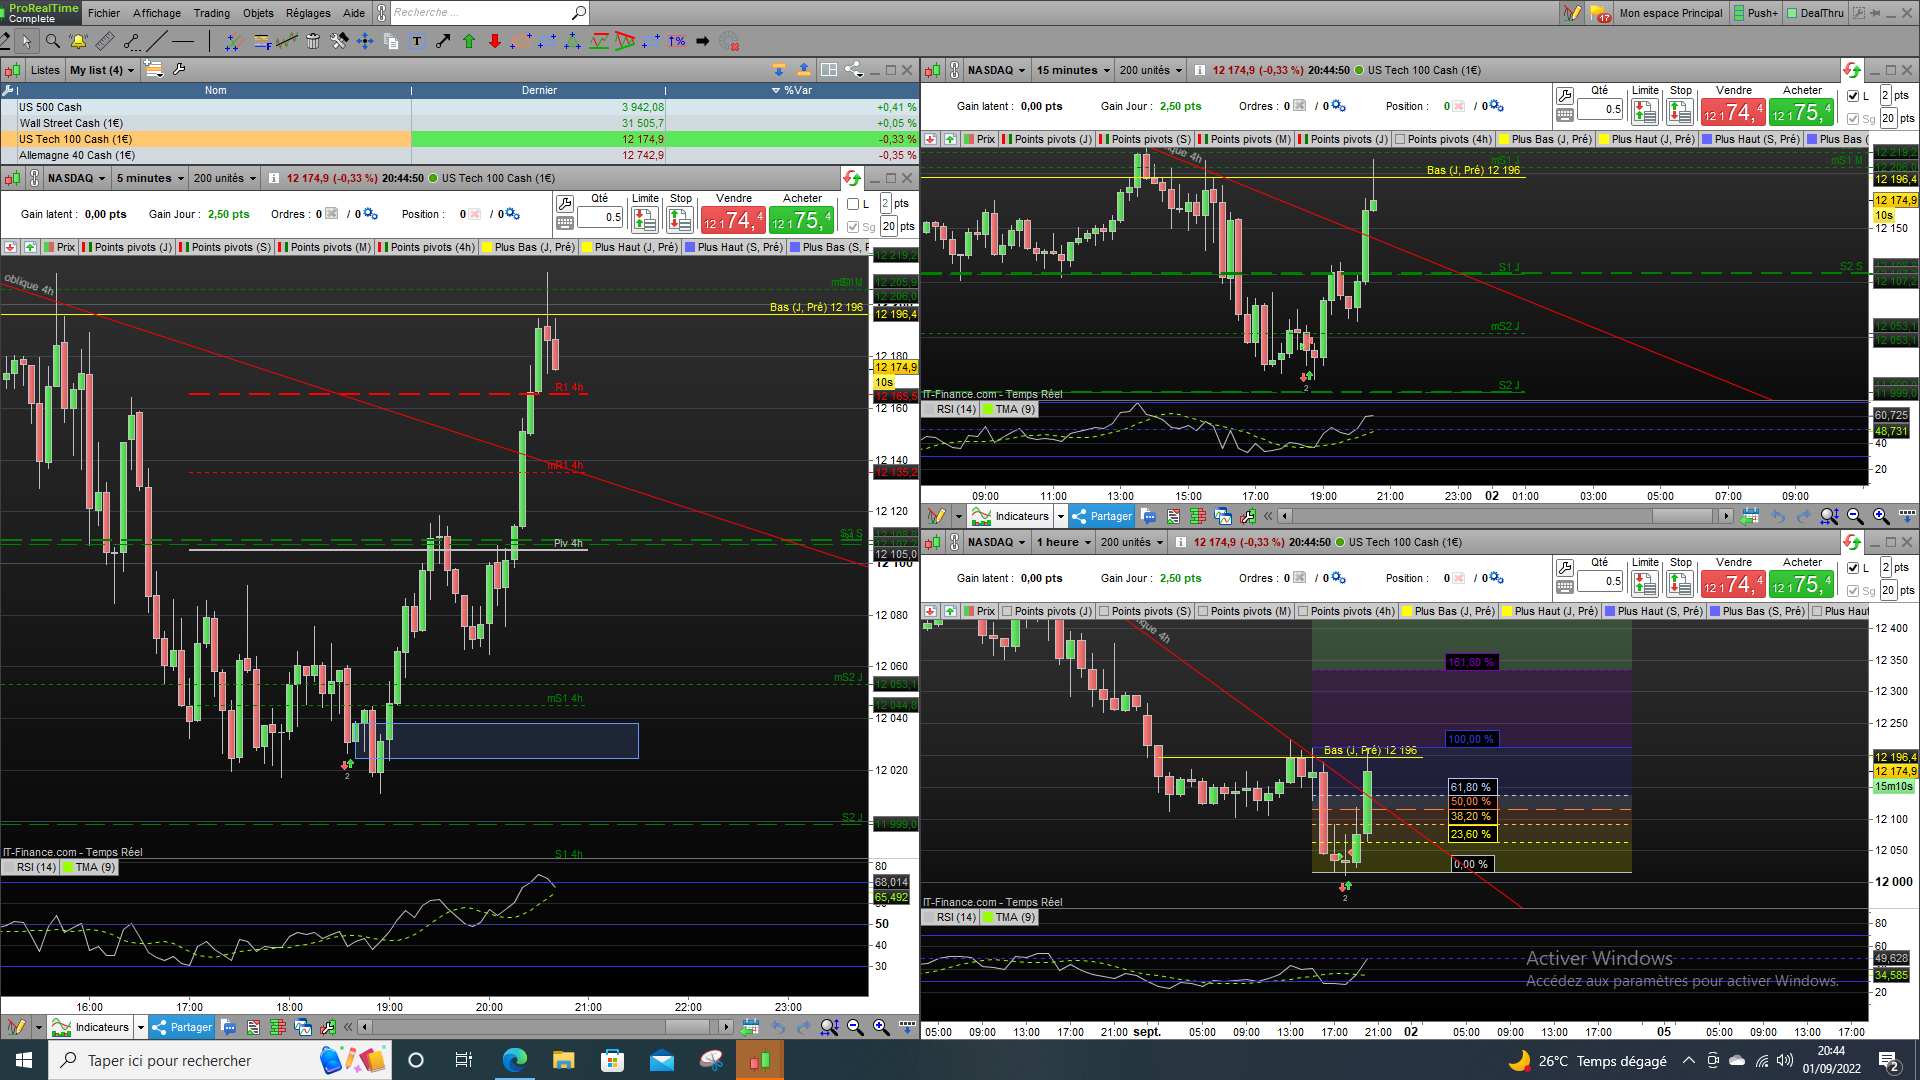Image resolution: width=1920 pixels, height=1080 pixels.
Task: Select the text annotation tool
Action: tap(417, 41)
